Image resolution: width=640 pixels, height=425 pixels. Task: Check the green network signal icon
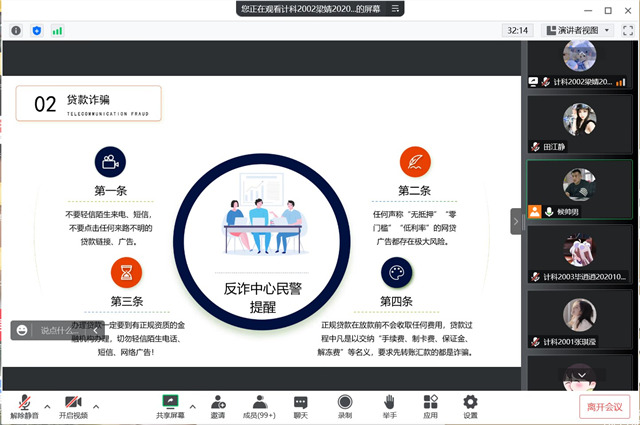point(57,31)
